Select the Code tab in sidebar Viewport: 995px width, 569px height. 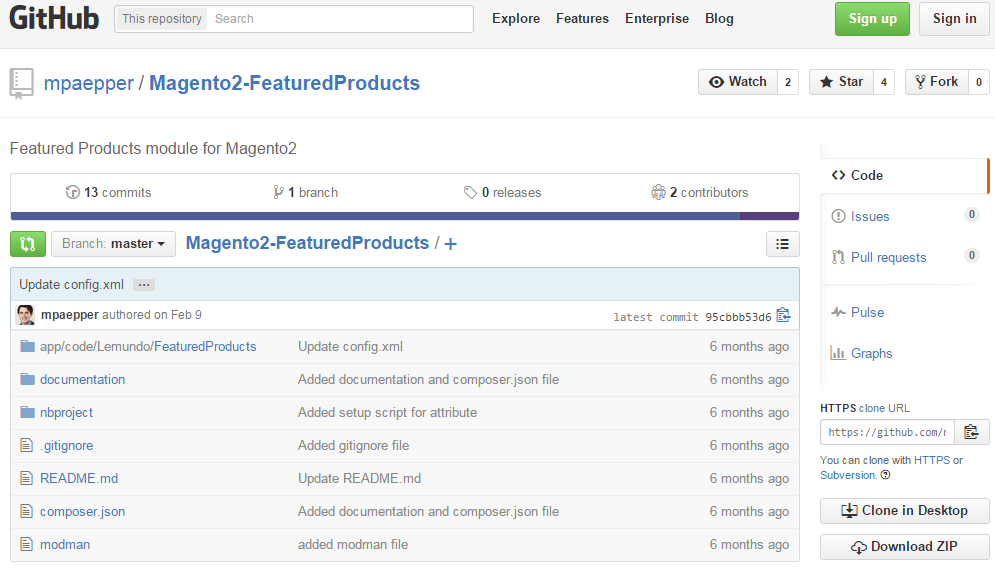click(x=905, y=175)
